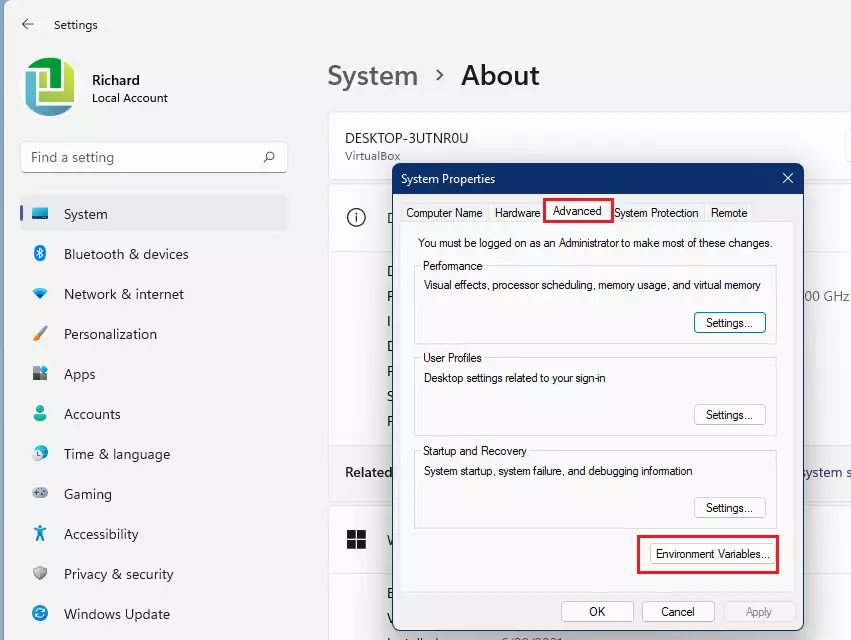Screen dimensions: 851x640
Task: Open Apps settings page
Action: [154, 374]
